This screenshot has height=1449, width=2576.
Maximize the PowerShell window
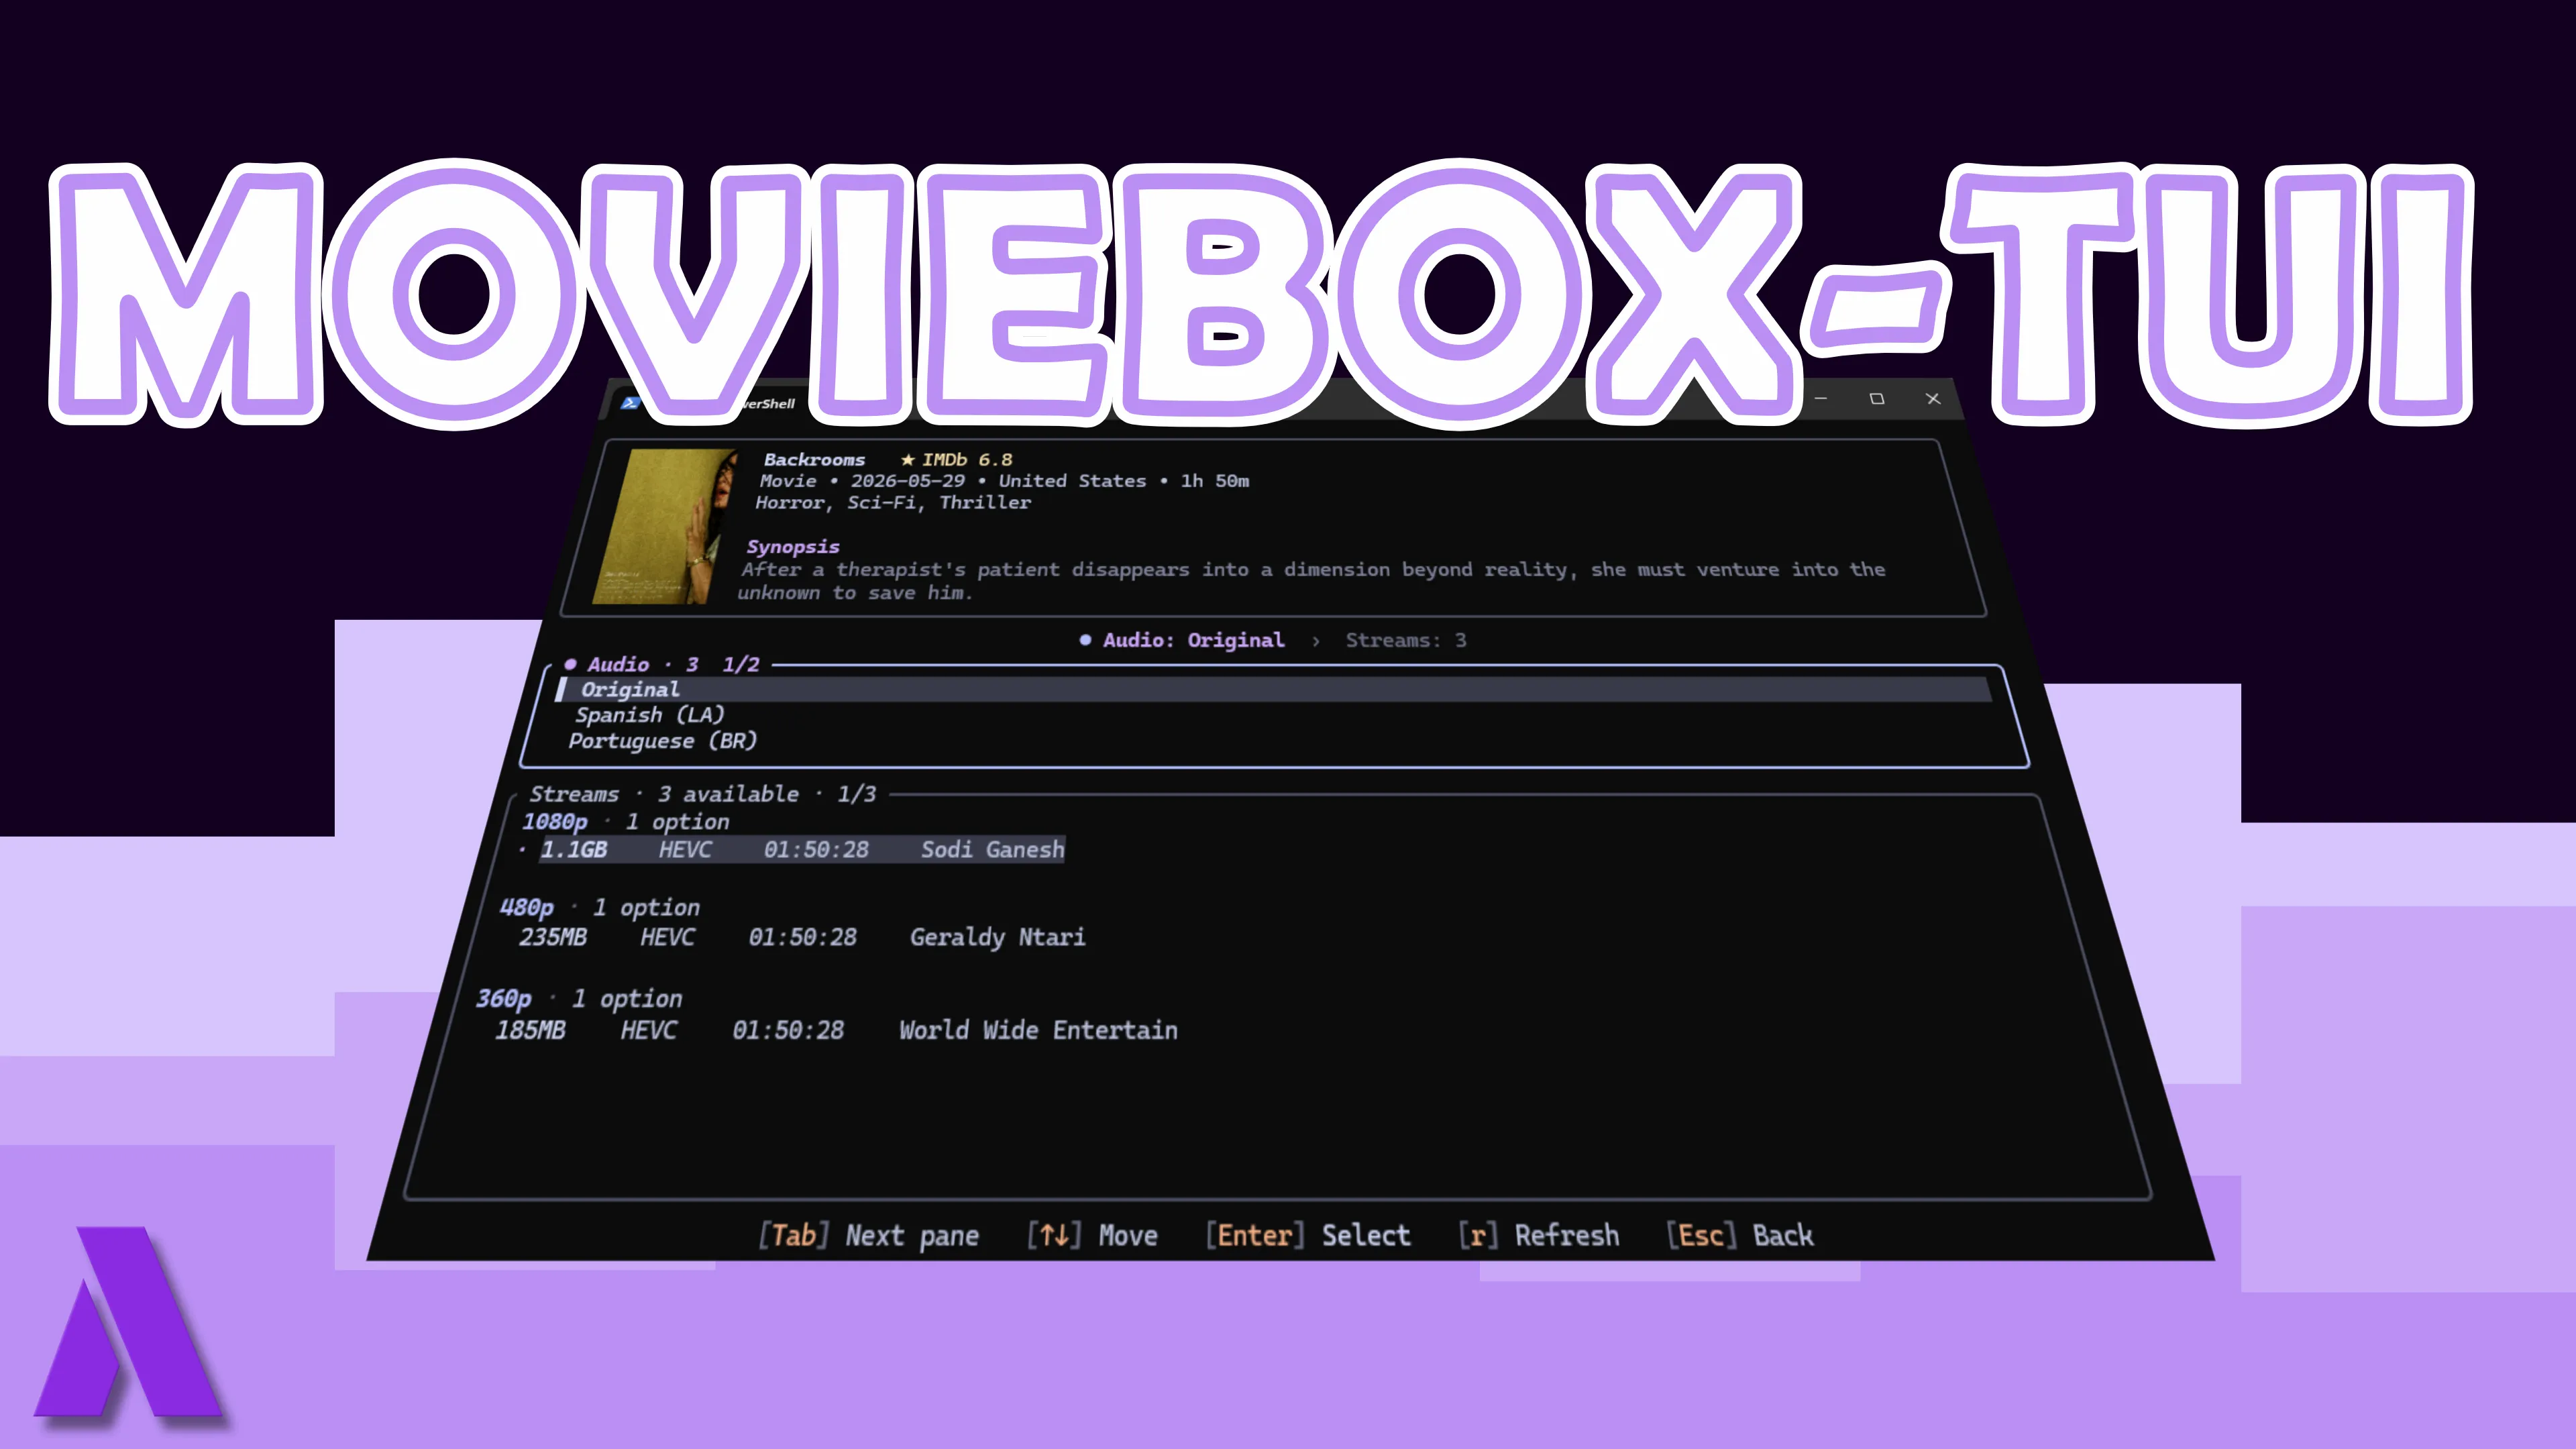point(1877,398)
